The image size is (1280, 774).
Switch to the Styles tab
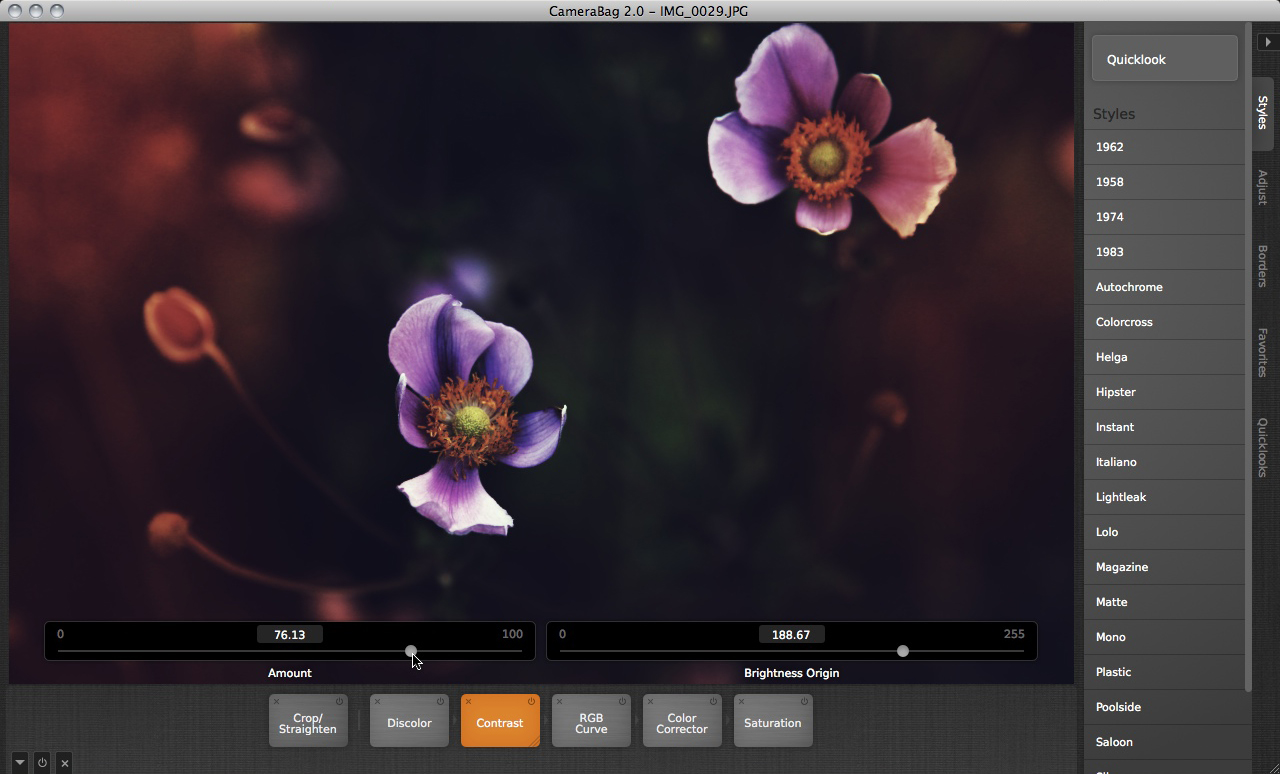pyautogui.click(x=1263, y=112)
